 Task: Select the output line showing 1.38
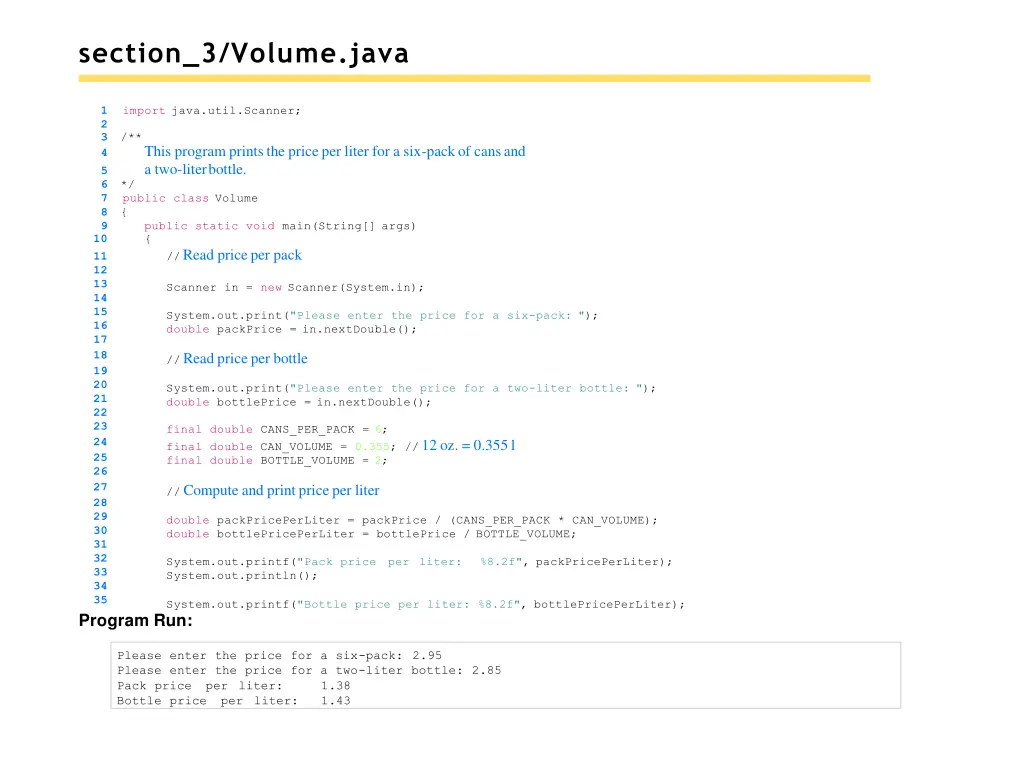(x=230, y=685)
